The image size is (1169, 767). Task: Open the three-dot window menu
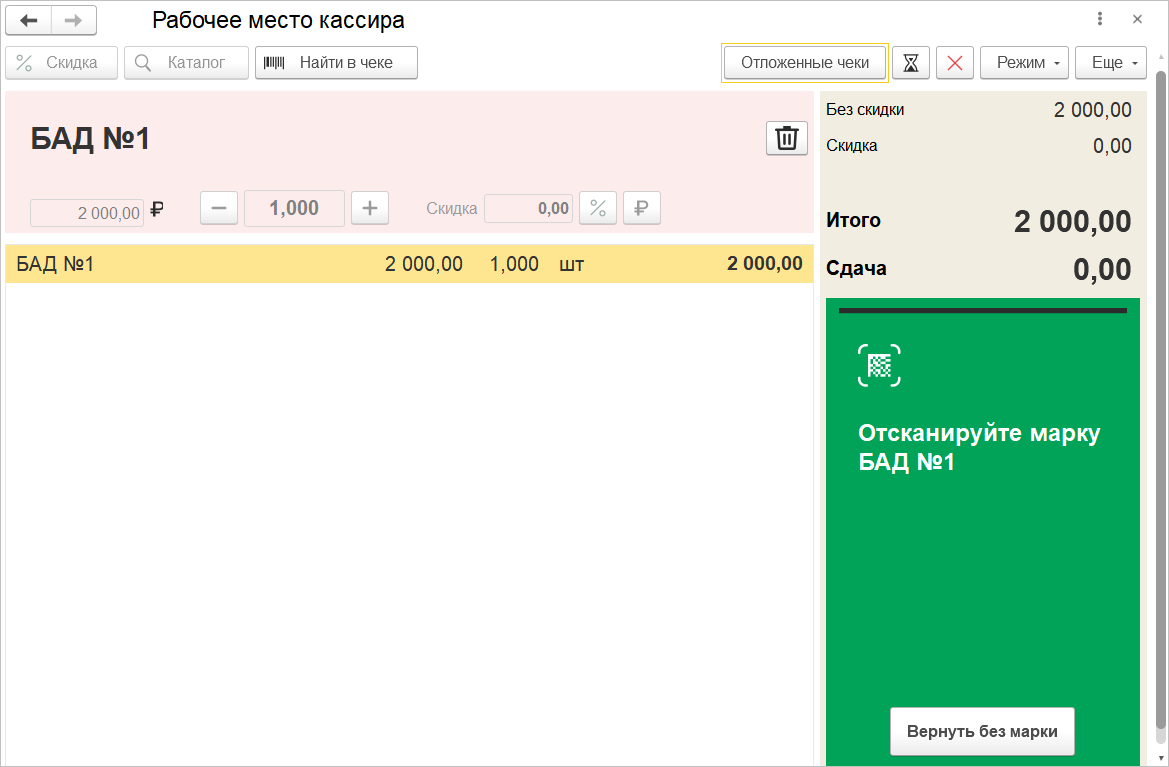coord(1100,19)
